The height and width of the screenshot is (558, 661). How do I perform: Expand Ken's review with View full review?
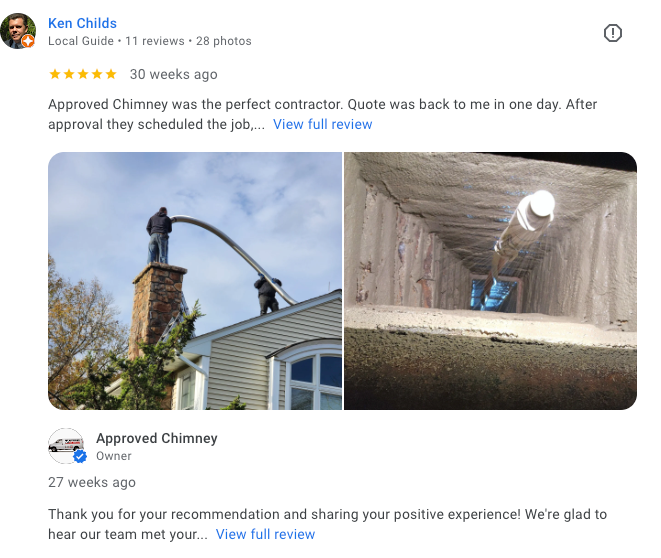pyautogui.click(x=322, y=124)
